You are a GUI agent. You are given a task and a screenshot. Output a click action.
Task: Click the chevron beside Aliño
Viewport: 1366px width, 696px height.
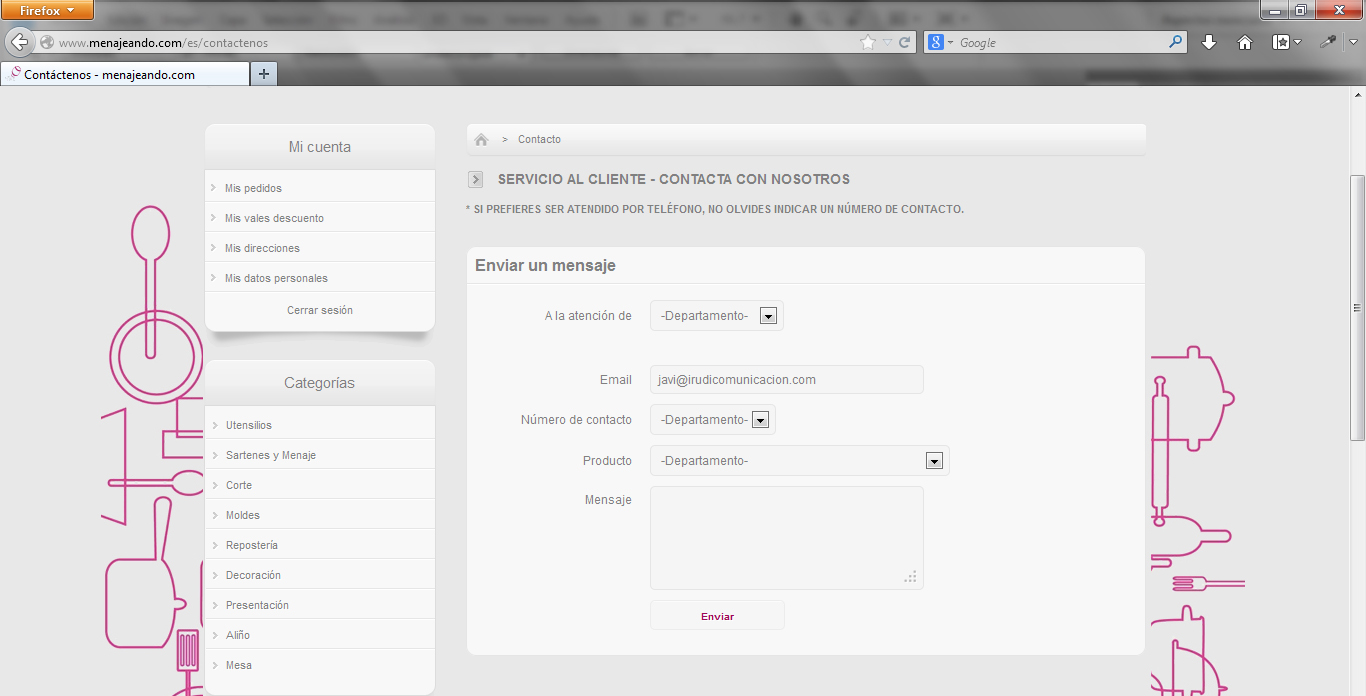click(214, 635)
